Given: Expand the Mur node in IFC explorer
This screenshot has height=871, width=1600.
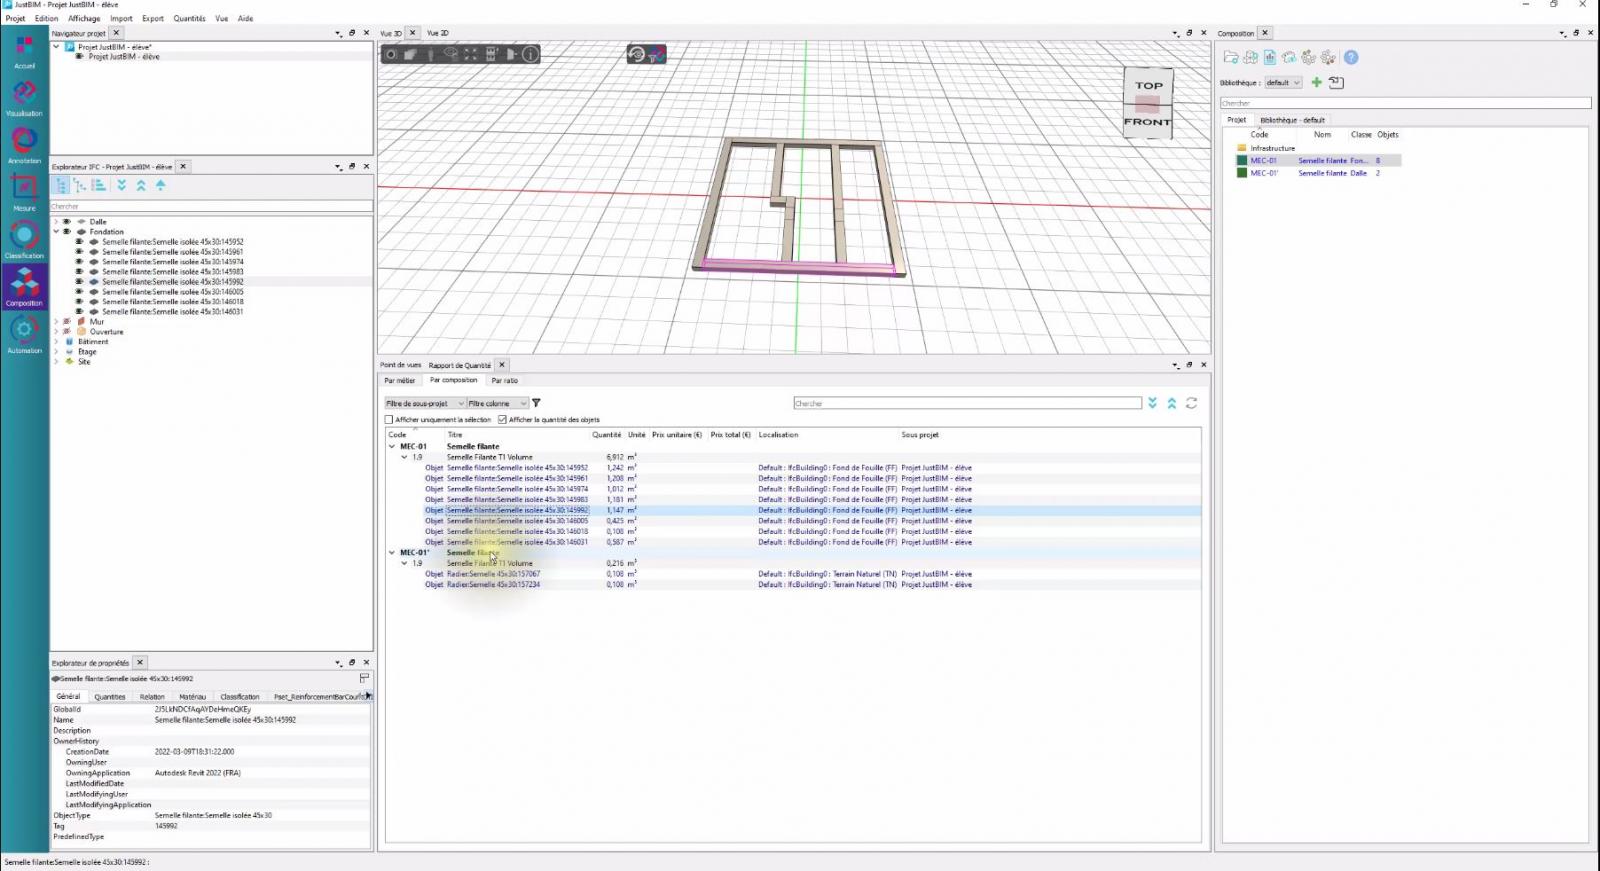Looking at the screenshot, I should click(x=56, y=322).
